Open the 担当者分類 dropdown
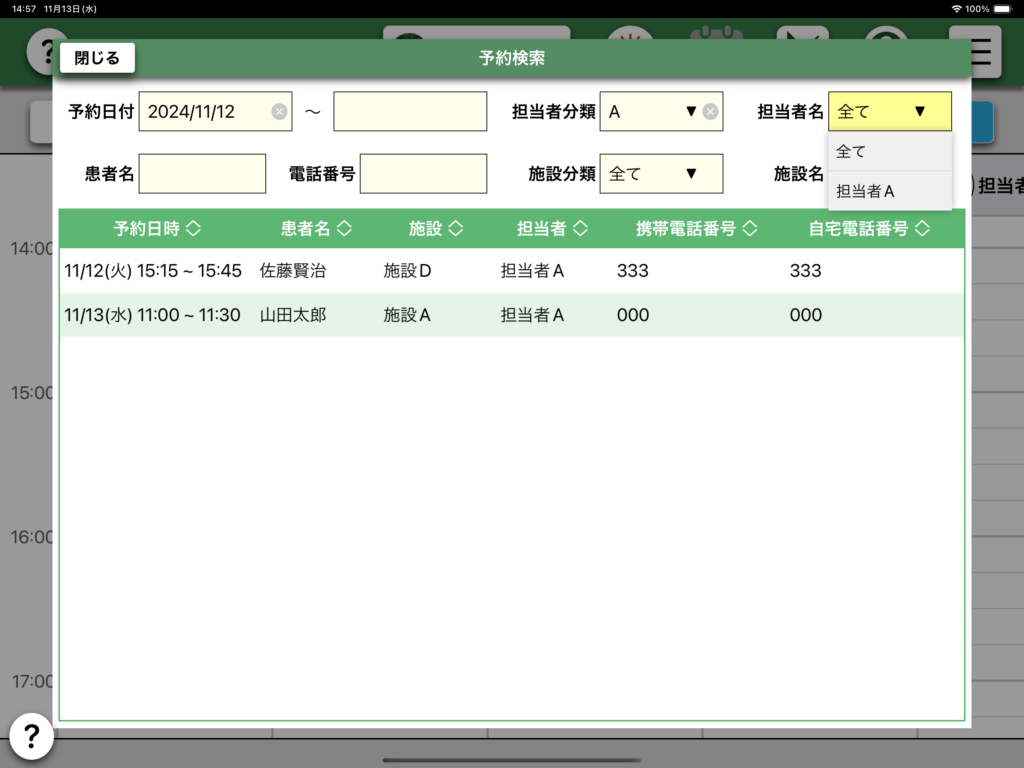1024x768 pixels. 650,112
